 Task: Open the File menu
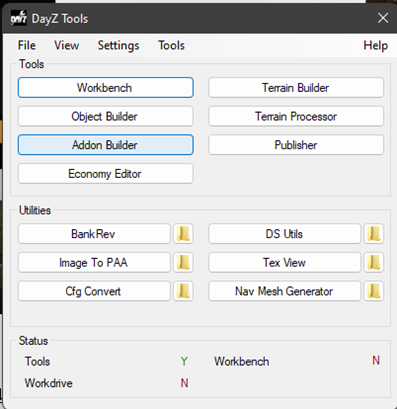(x=27, y=45)
